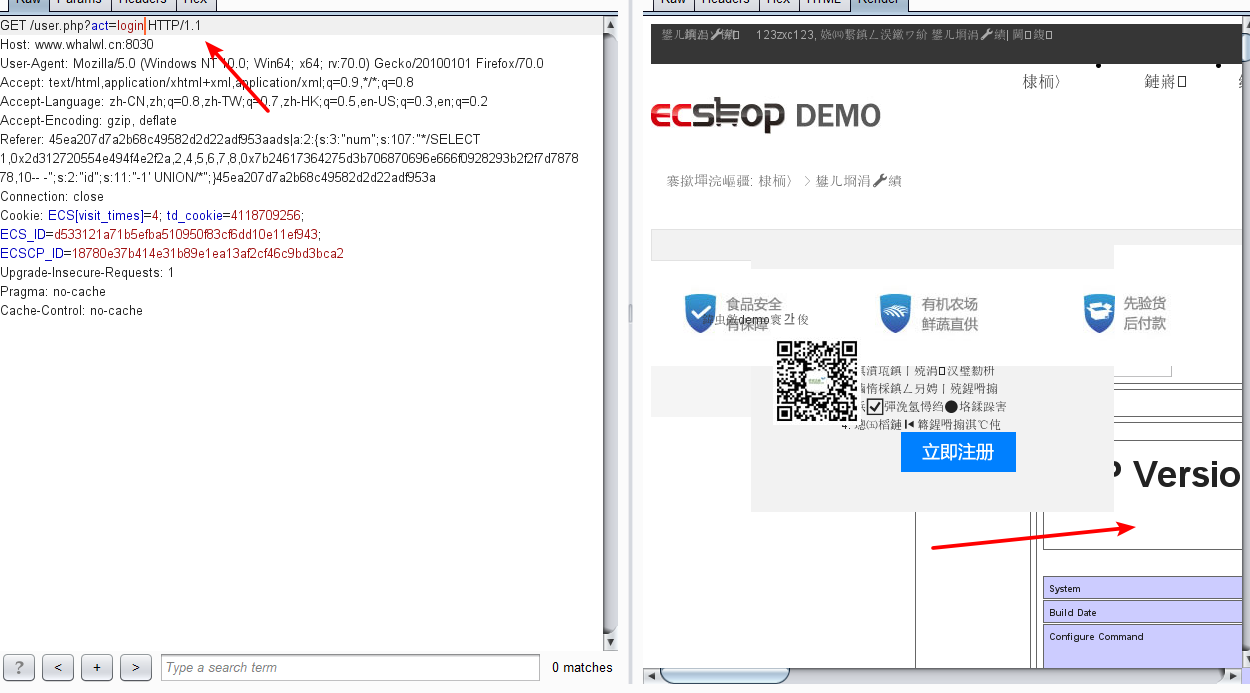
Task: Click the 'ECS[visit_times]=4' cookie value
Action: [x=104, y=215]
